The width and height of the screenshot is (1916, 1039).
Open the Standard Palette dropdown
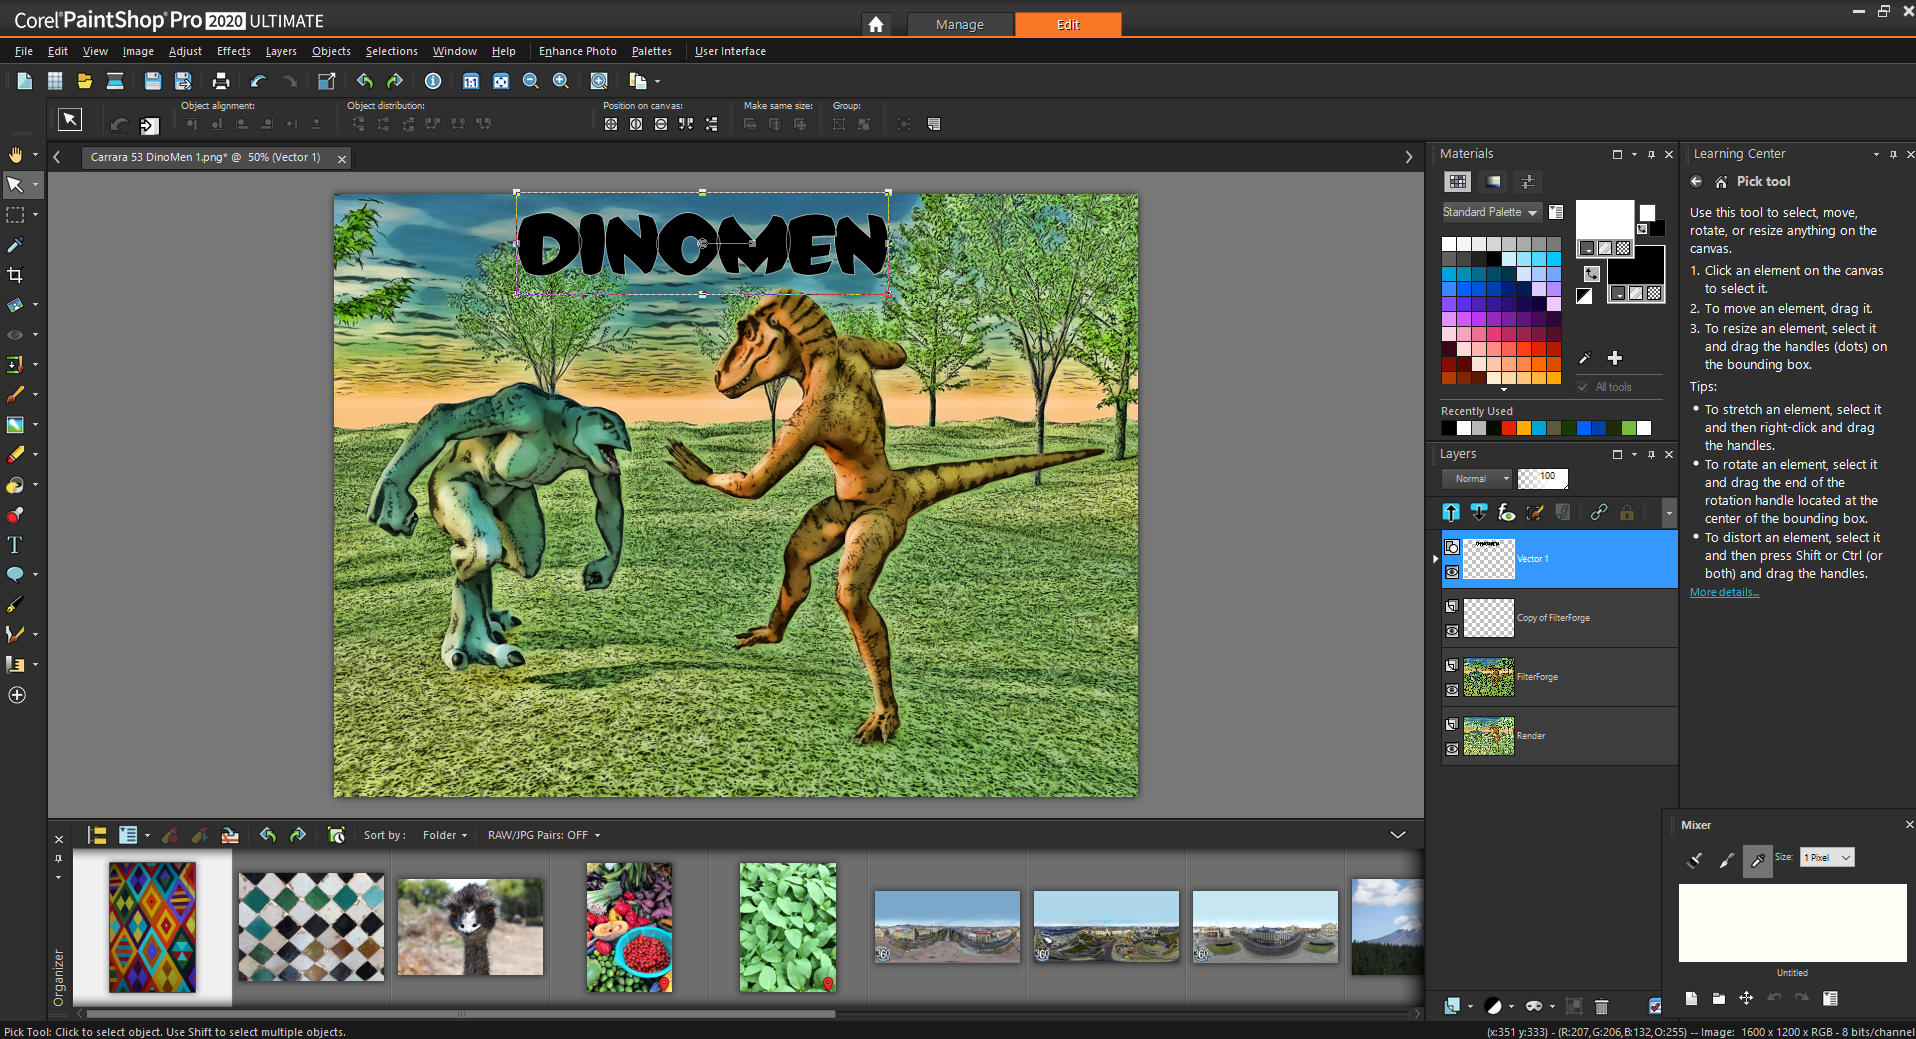[1489, 212]
